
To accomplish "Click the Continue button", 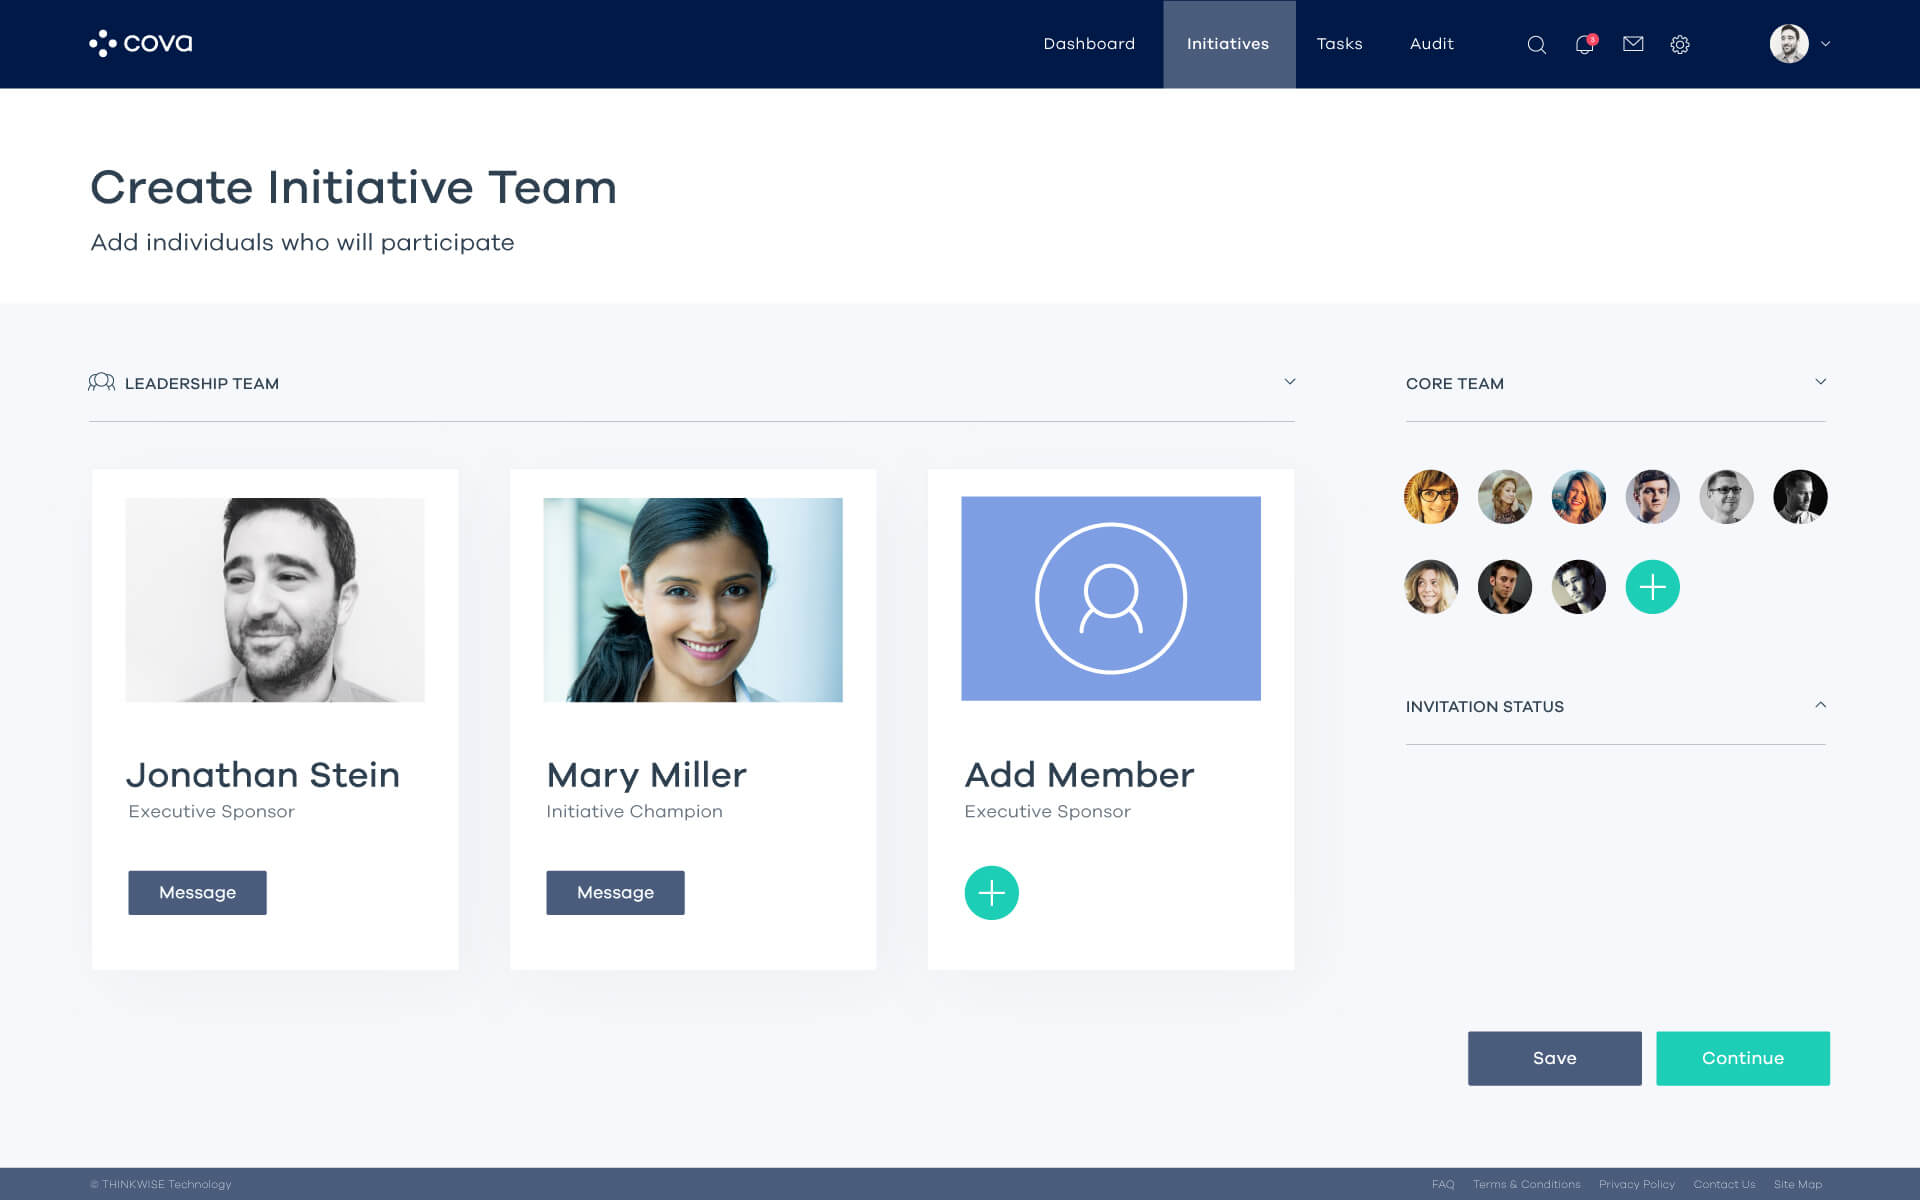I will [1742, 1058].
